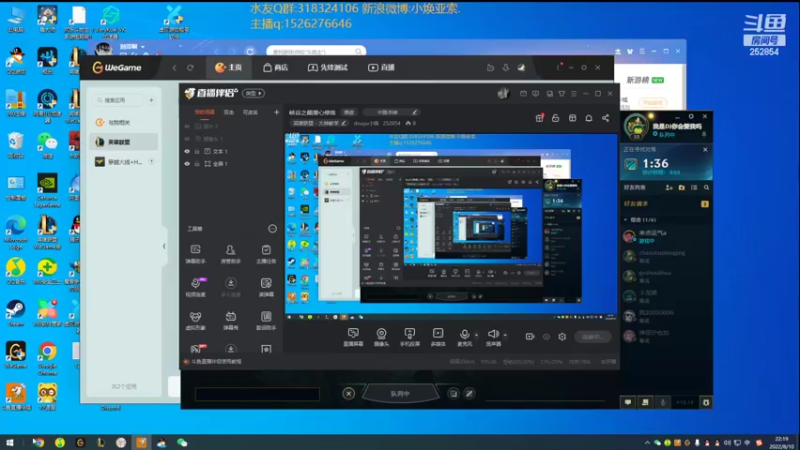The image size is (800, 450).
Task: Collapse the 工具箱 toolbox panel
Action: [x=272, y=229]
